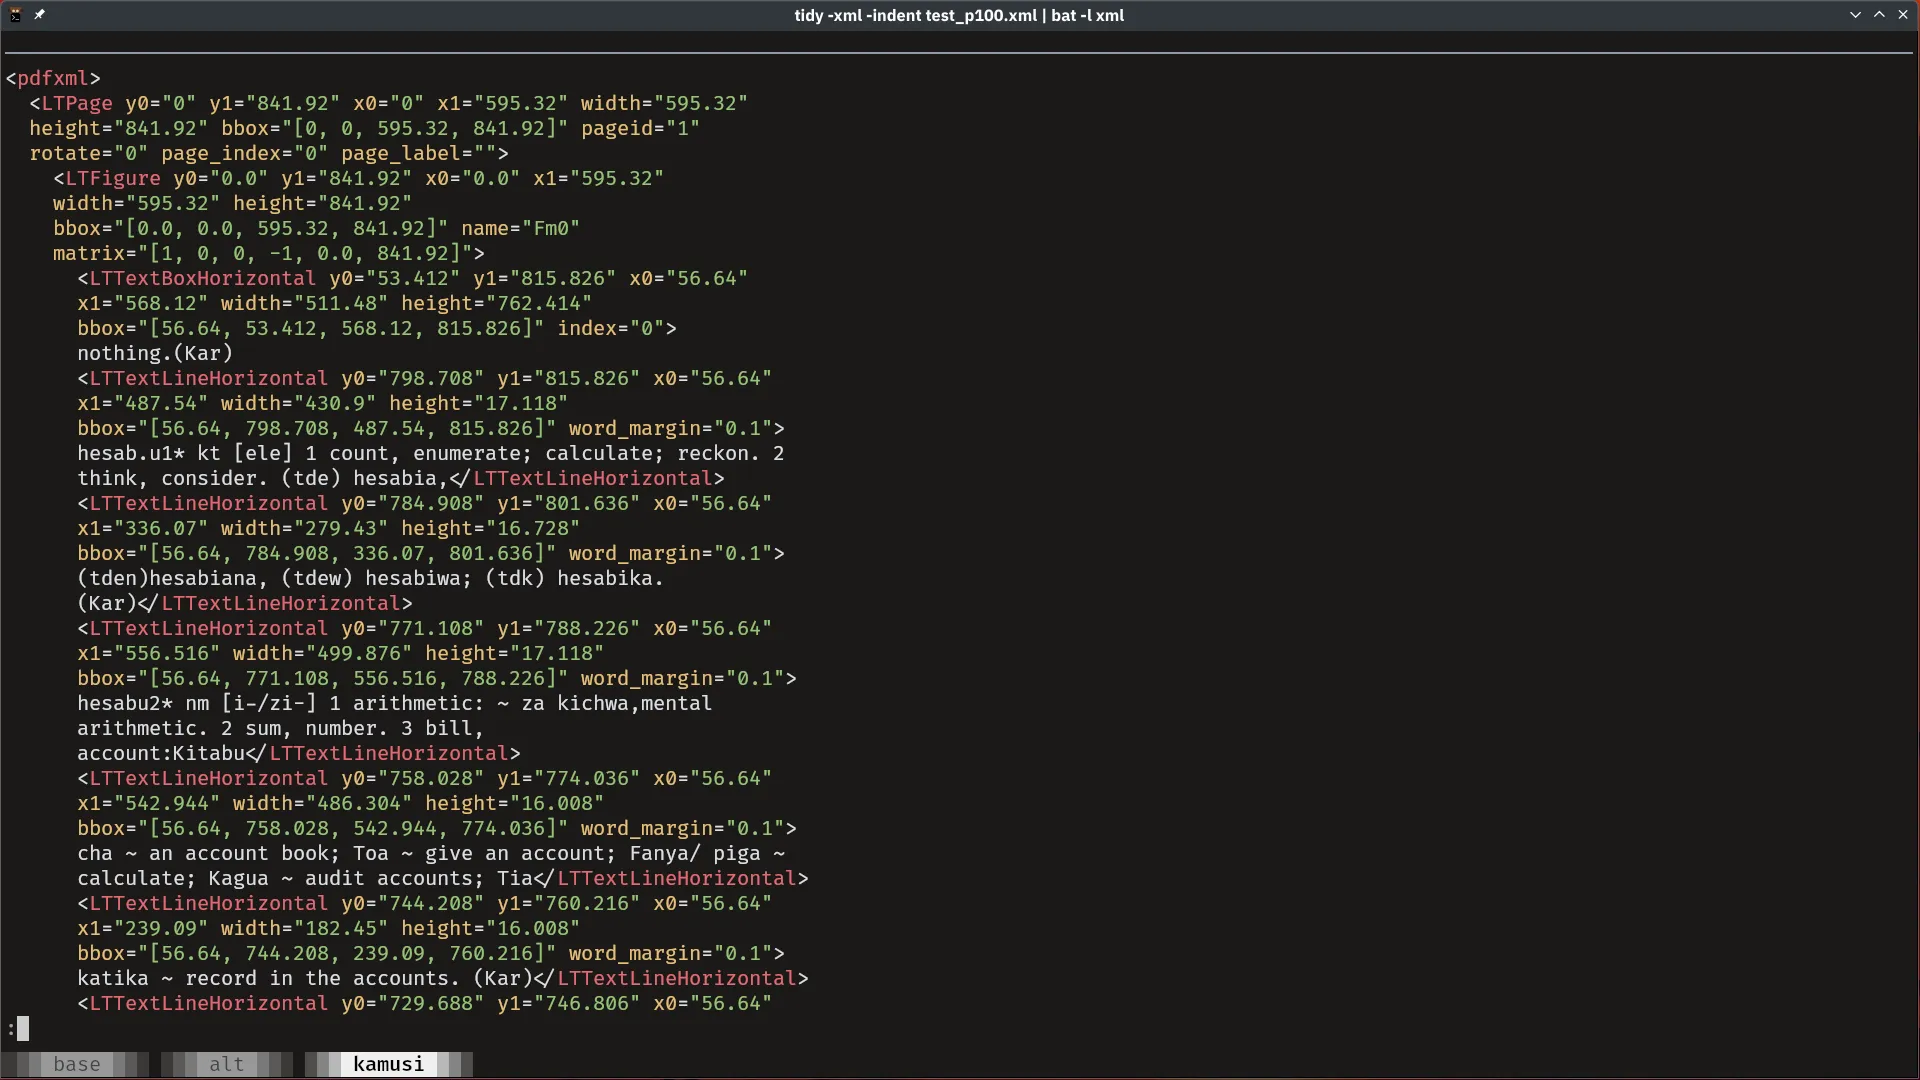This screenshot has height=1080, width=1920.
Task: Click the opening pdfxml tag
Action: coord(55,78)
